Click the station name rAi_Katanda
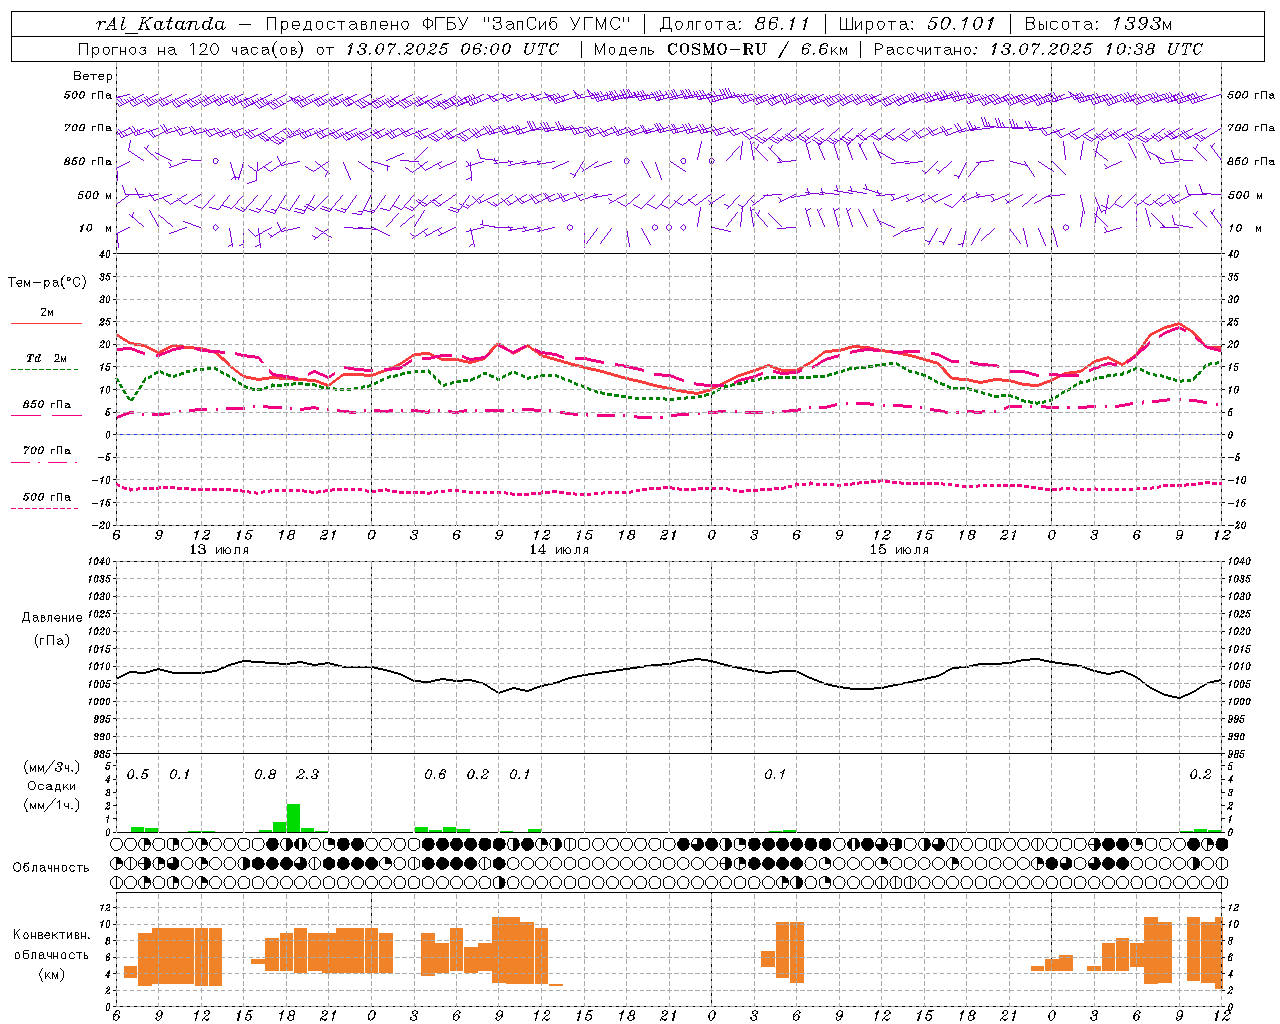Image resolution: width=1280 pixels, height=1024 pixels. pos(160,24)
